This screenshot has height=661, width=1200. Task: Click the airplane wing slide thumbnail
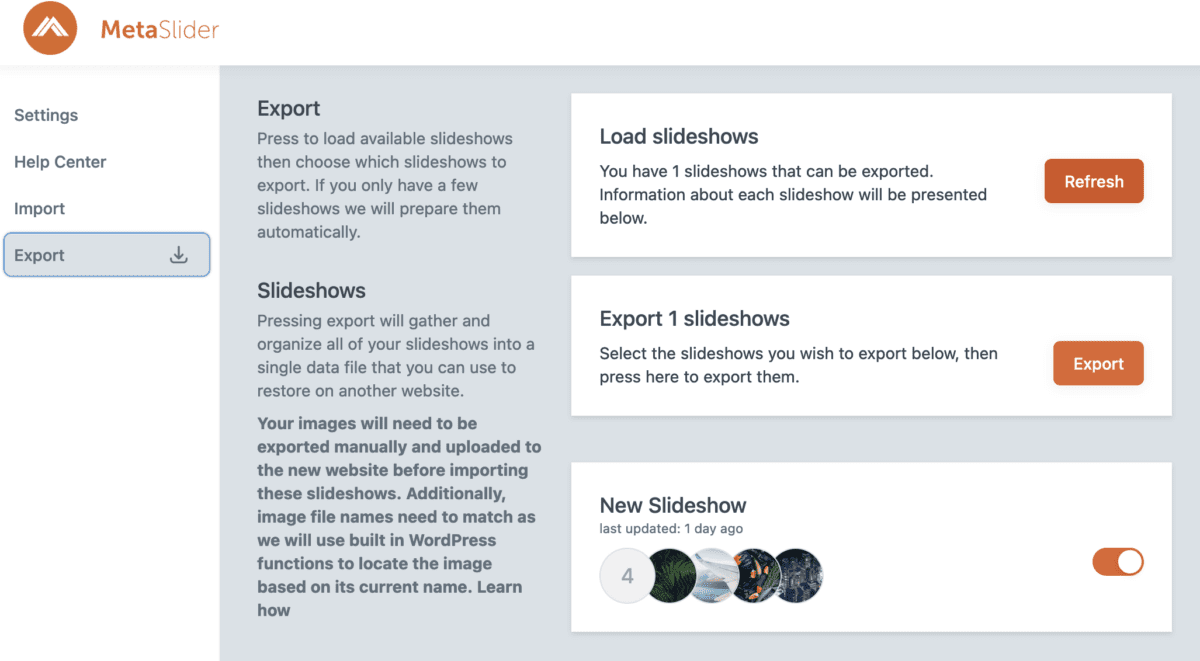click(713, 576)
